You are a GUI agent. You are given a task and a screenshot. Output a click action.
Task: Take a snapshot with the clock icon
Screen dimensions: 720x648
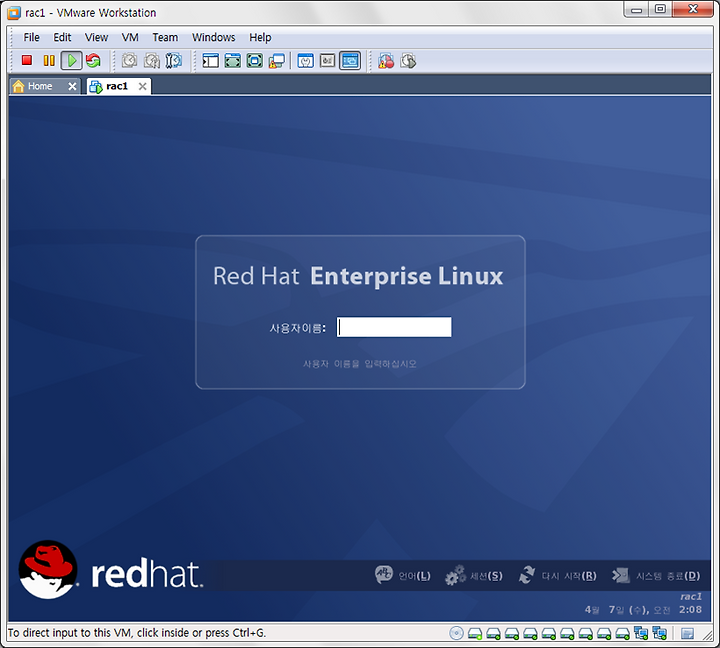click(x=129, y=60)
